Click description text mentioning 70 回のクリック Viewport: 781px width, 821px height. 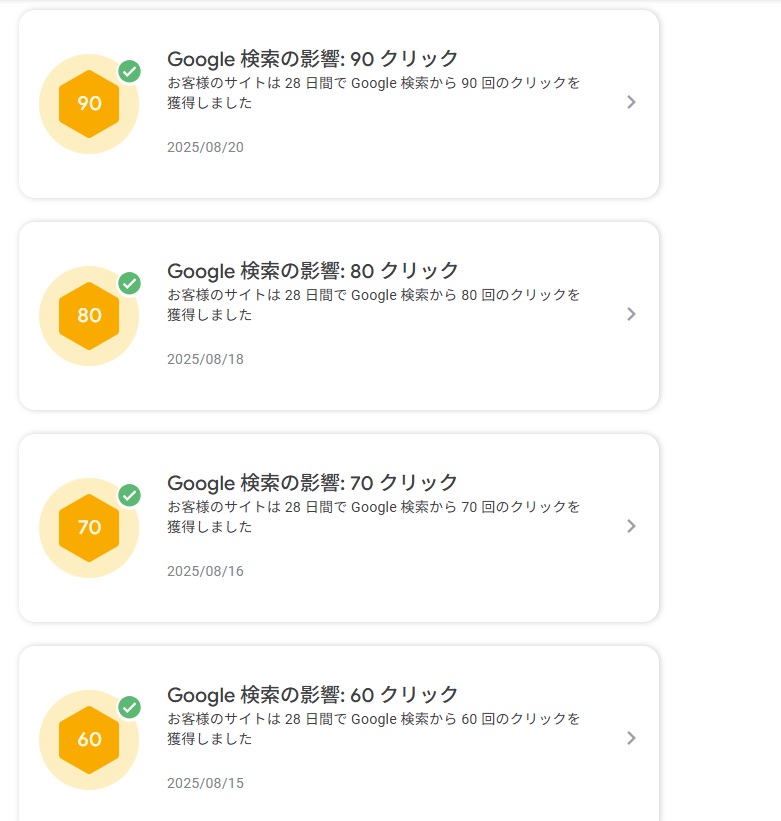[373, 517]
